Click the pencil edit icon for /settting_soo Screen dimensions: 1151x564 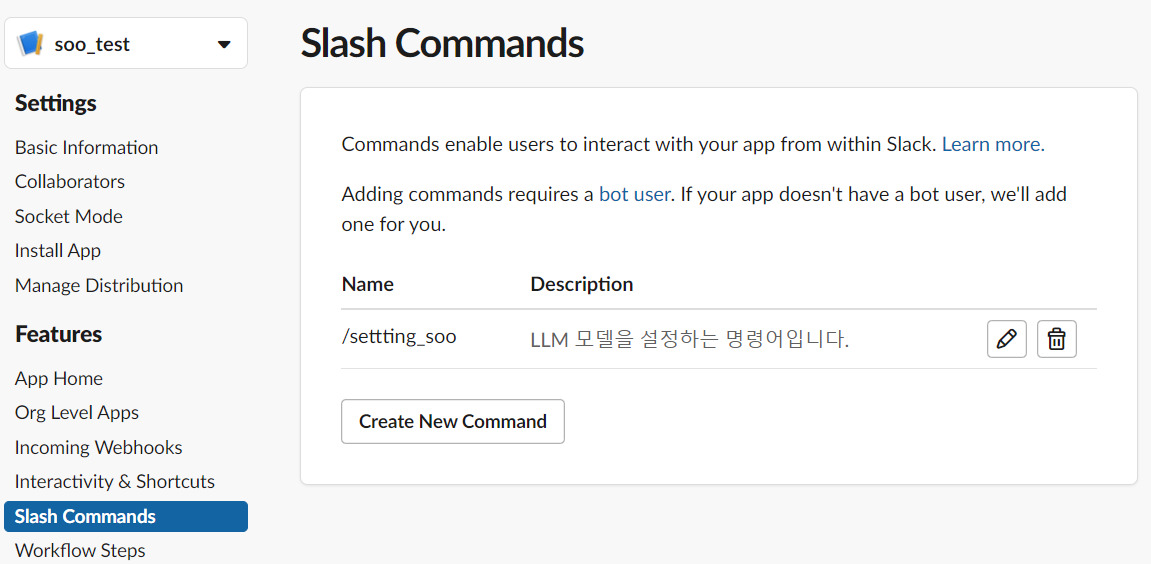pos(1006,339)
